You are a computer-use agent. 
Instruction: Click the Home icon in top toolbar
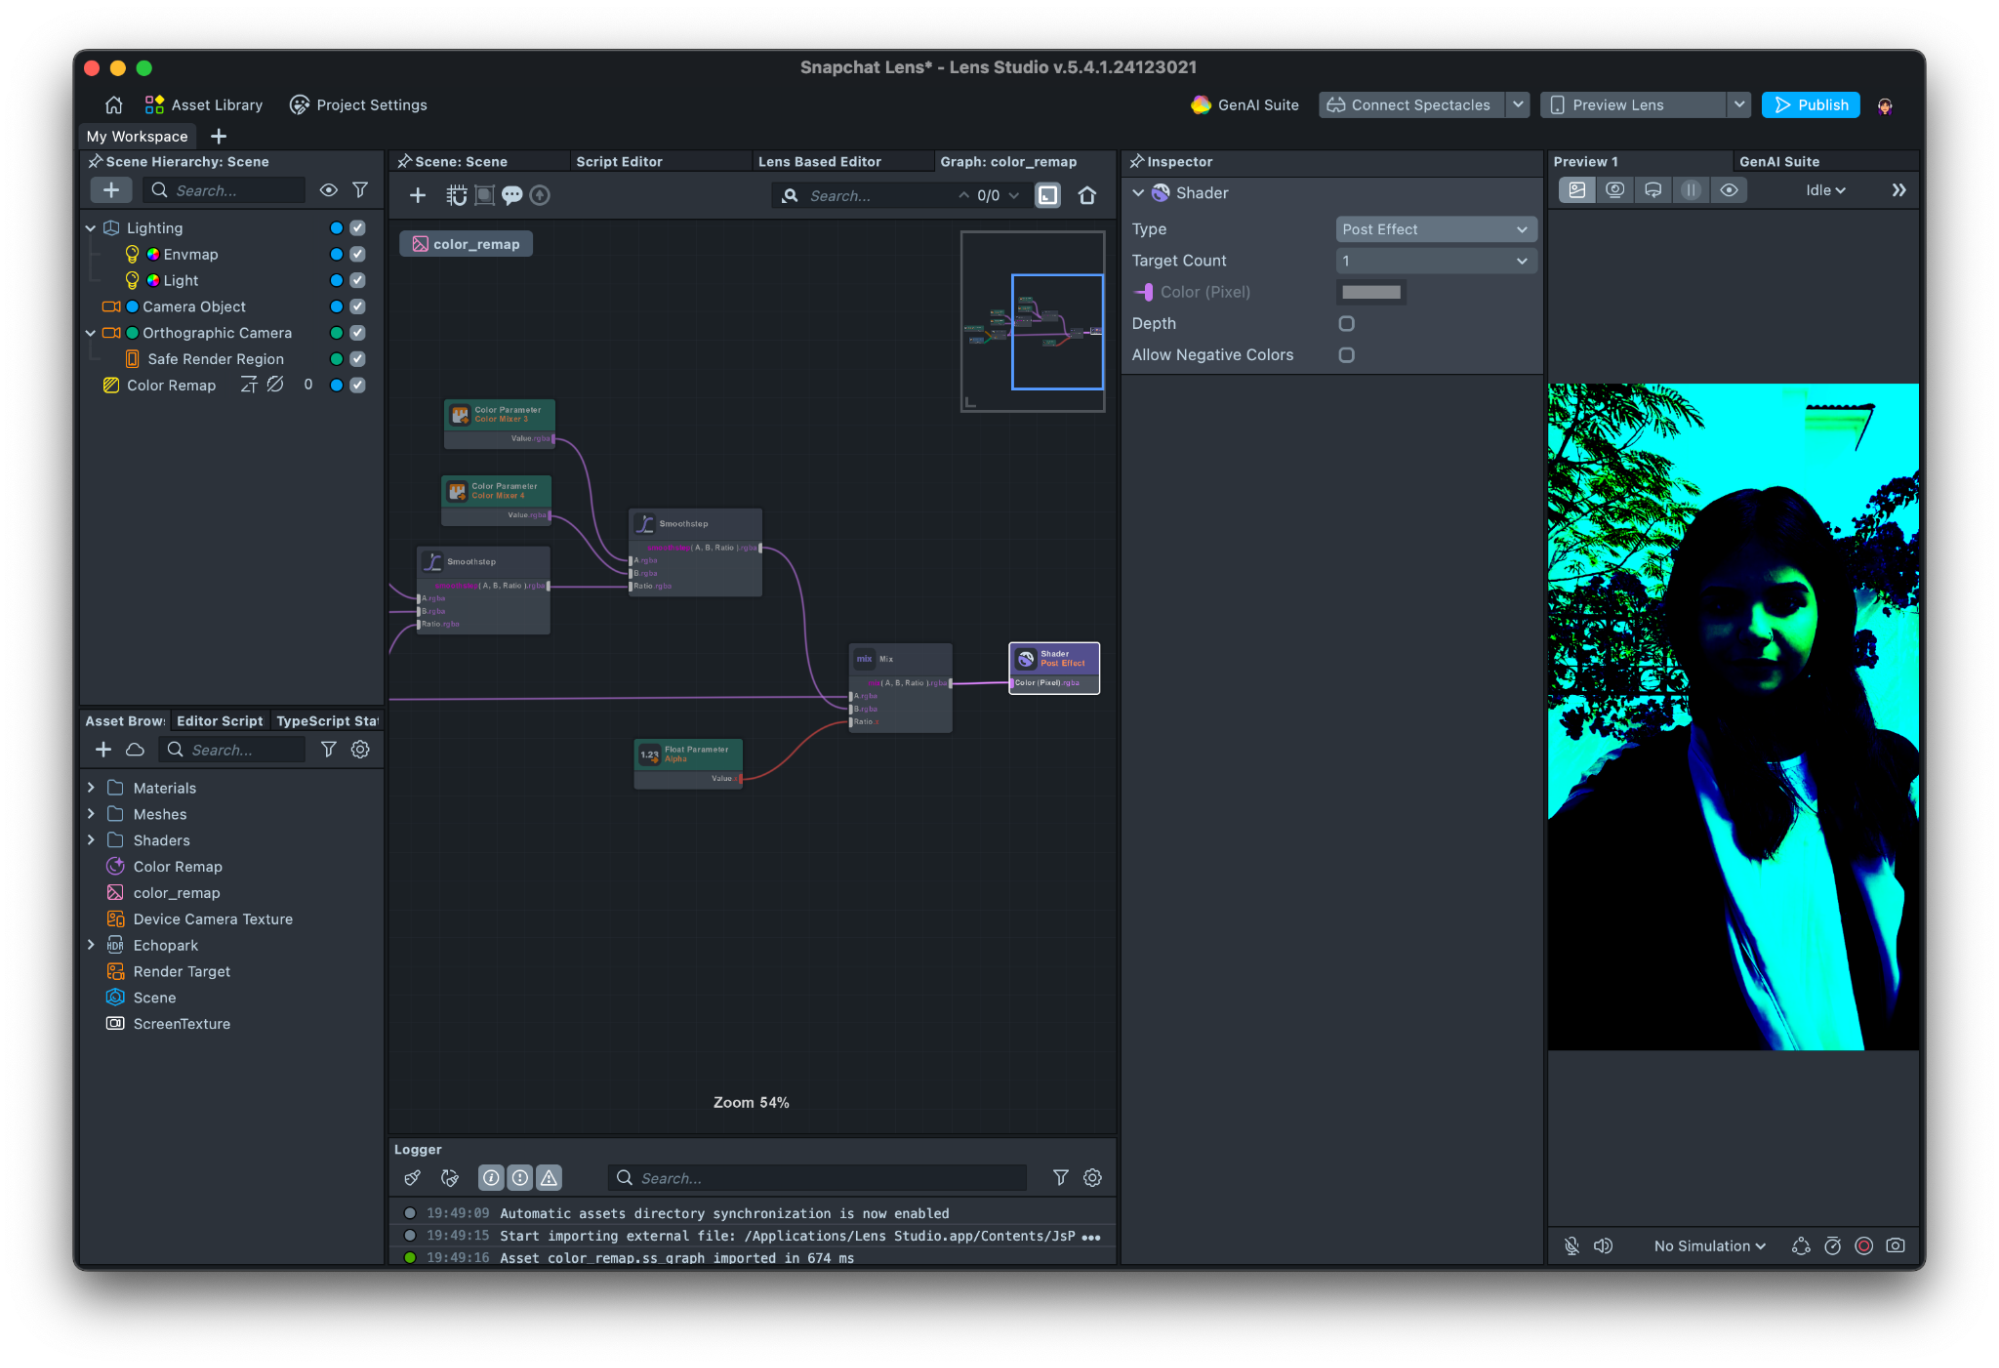coord(113,105)
